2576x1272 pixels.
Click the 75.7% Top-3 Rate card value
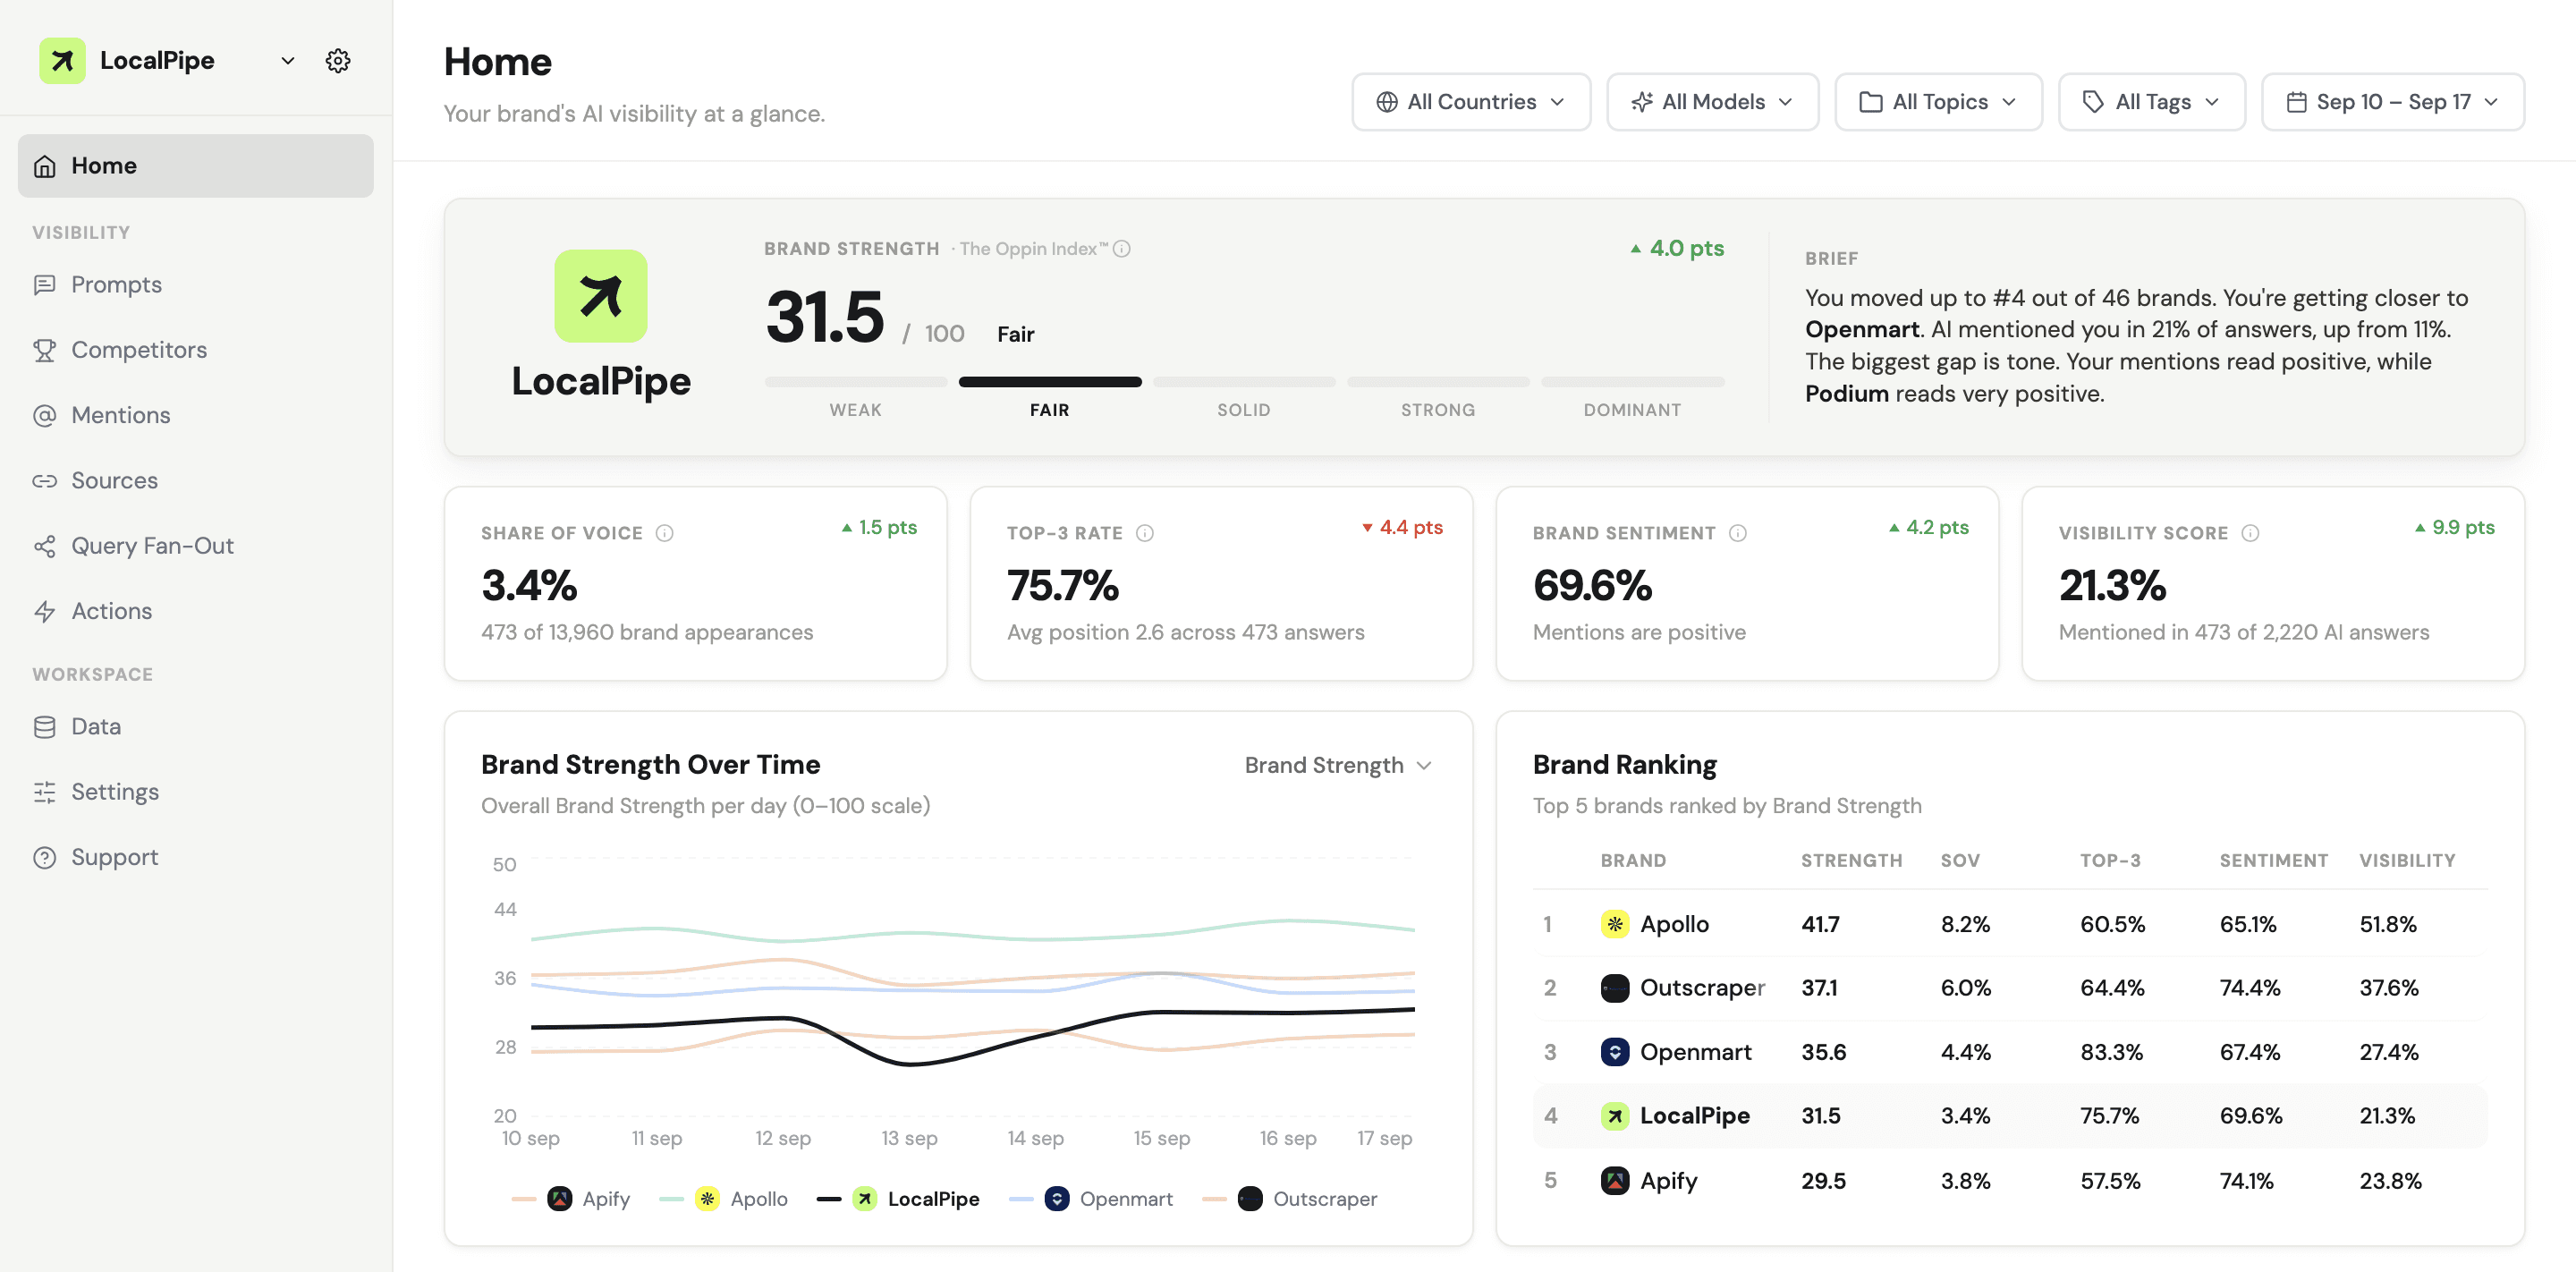tap(1062, 586)
